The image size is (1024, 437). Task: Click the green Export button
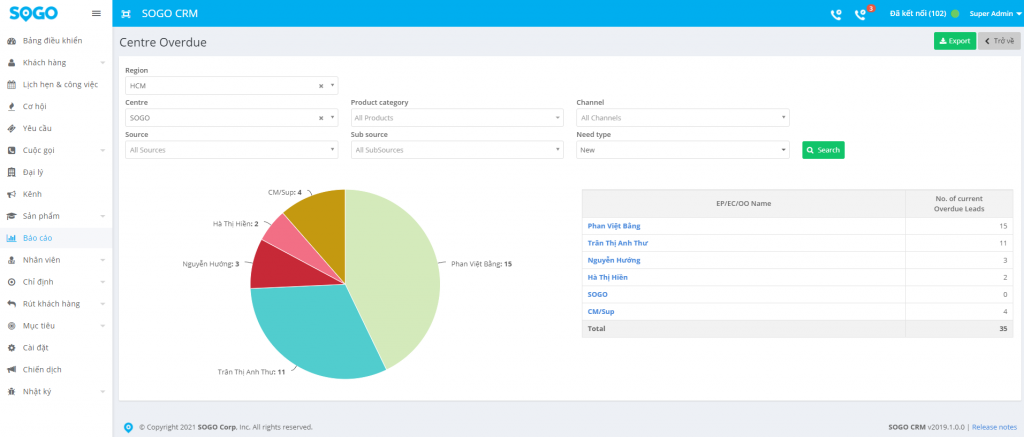[x=954, y=41]
